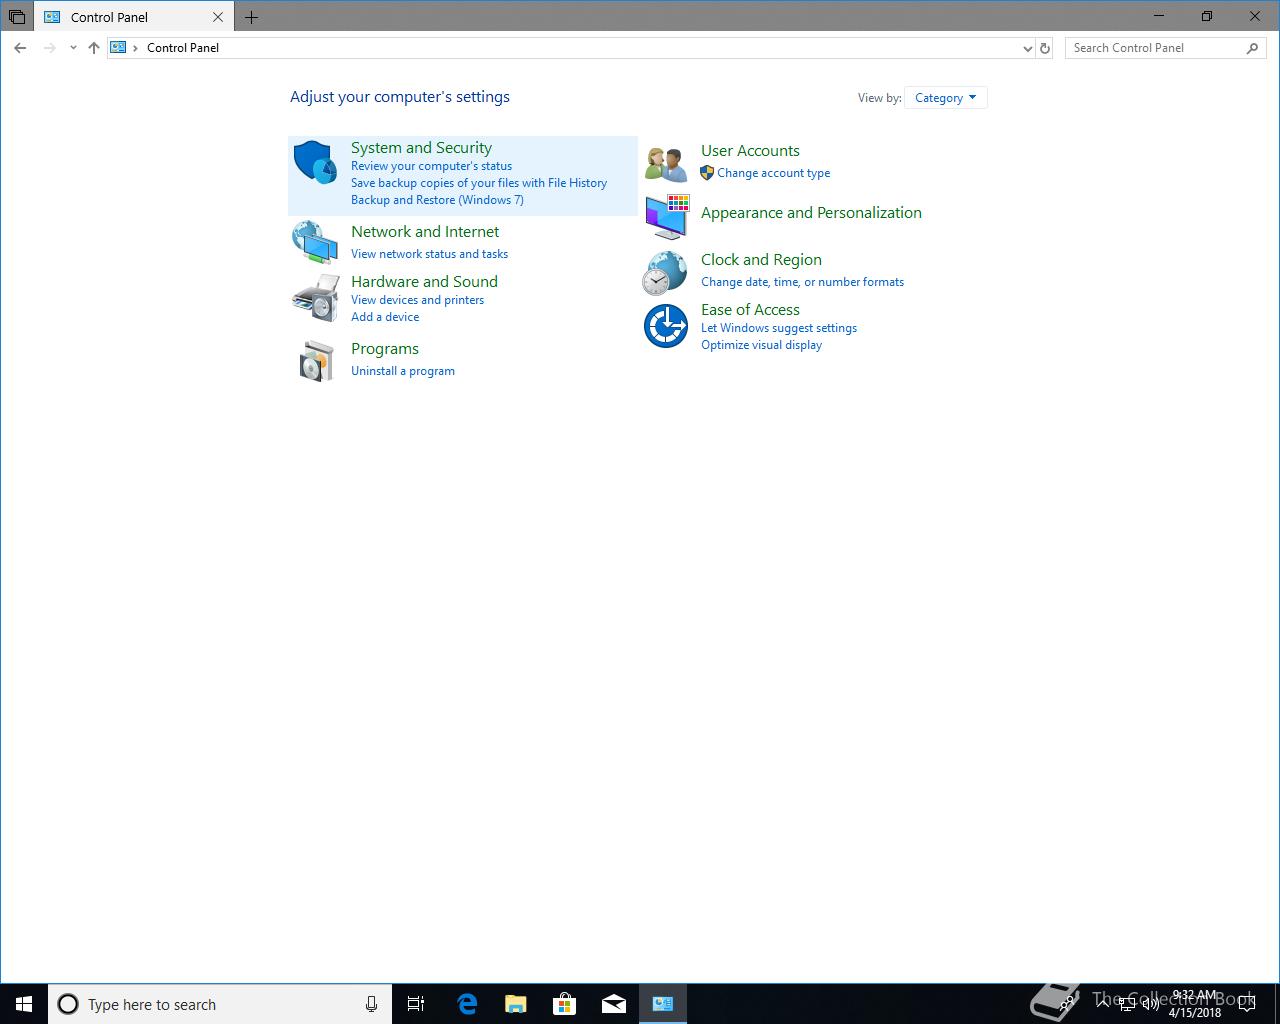Close the Control Panel tab
The image size is (1280, 1024).
[218, 17]
